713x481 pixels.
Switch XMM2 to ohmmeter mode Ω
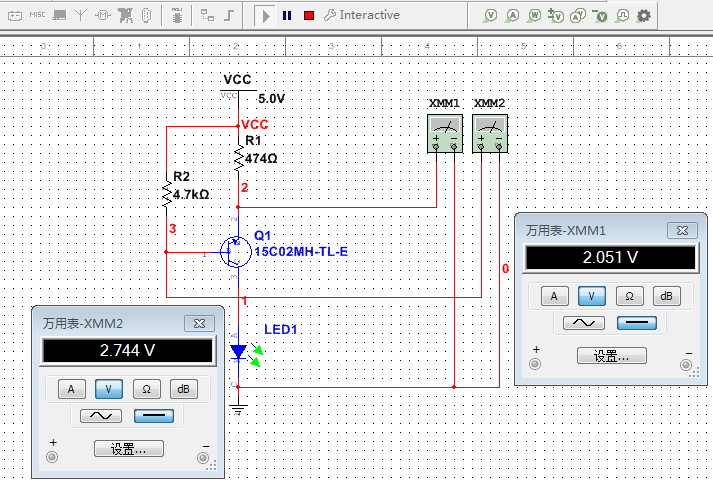146,389
